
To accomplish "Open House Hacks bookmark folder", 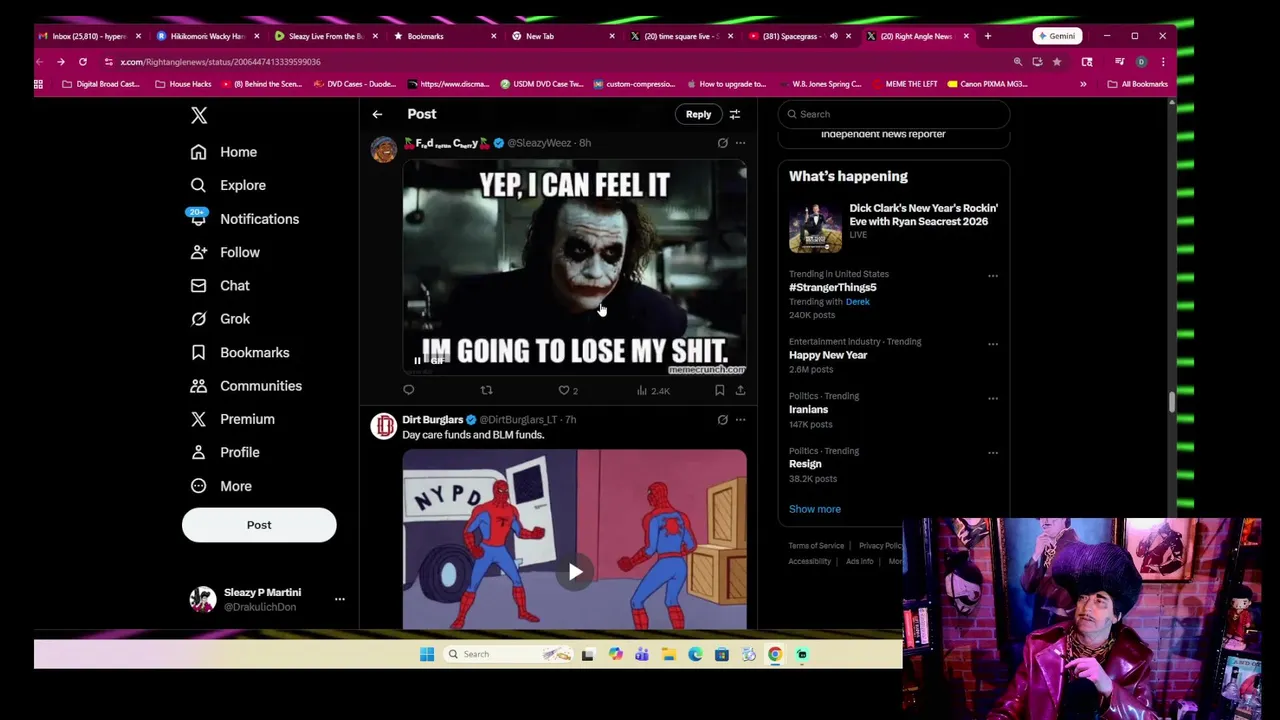I will coord(183,84).
